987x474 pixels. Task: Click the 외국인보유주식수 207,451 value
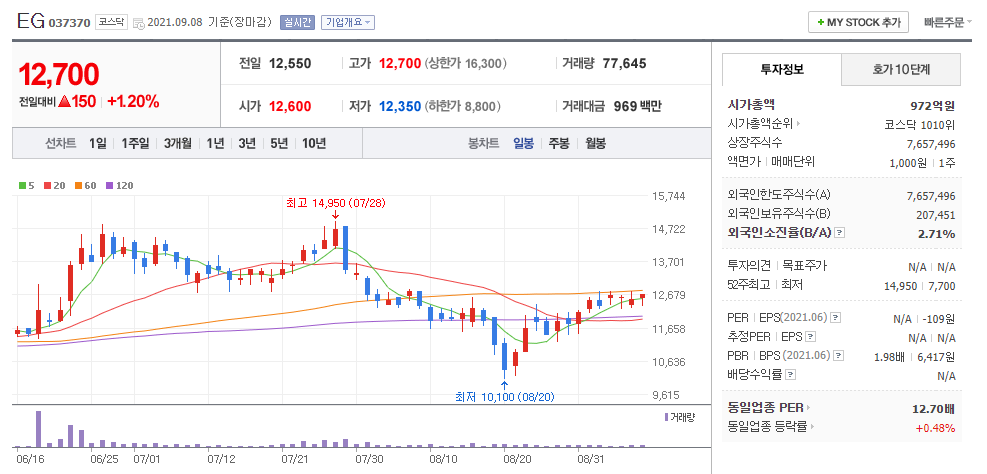pyautogui.click(x=936, y=215)
